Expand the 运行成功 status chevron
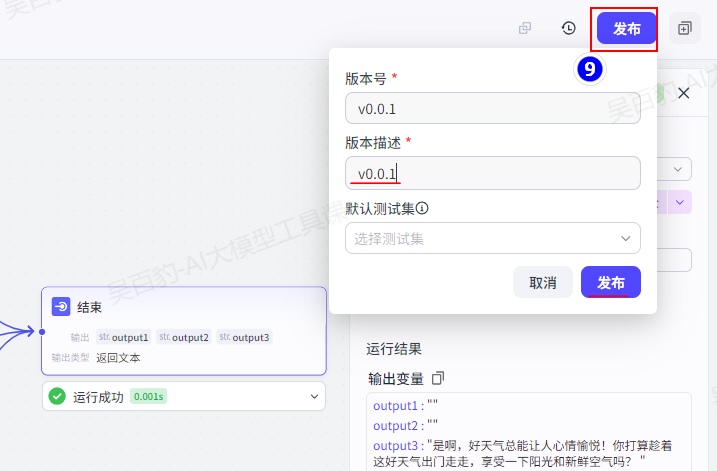 [x=314, y=397]
